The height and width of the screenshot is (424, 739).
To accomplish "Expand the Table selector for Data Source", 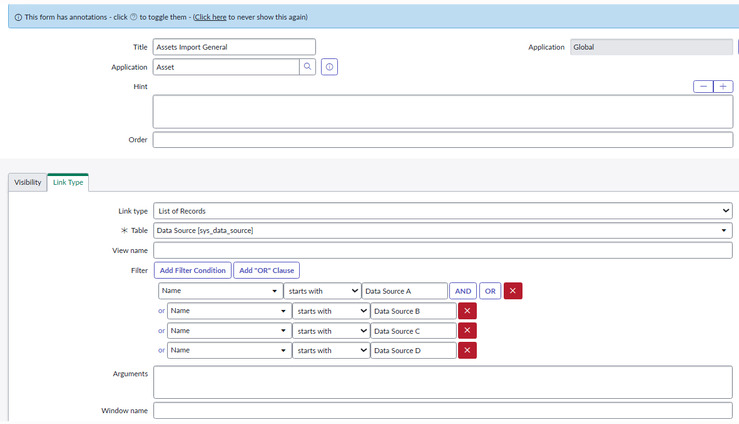I will point(443,231).
